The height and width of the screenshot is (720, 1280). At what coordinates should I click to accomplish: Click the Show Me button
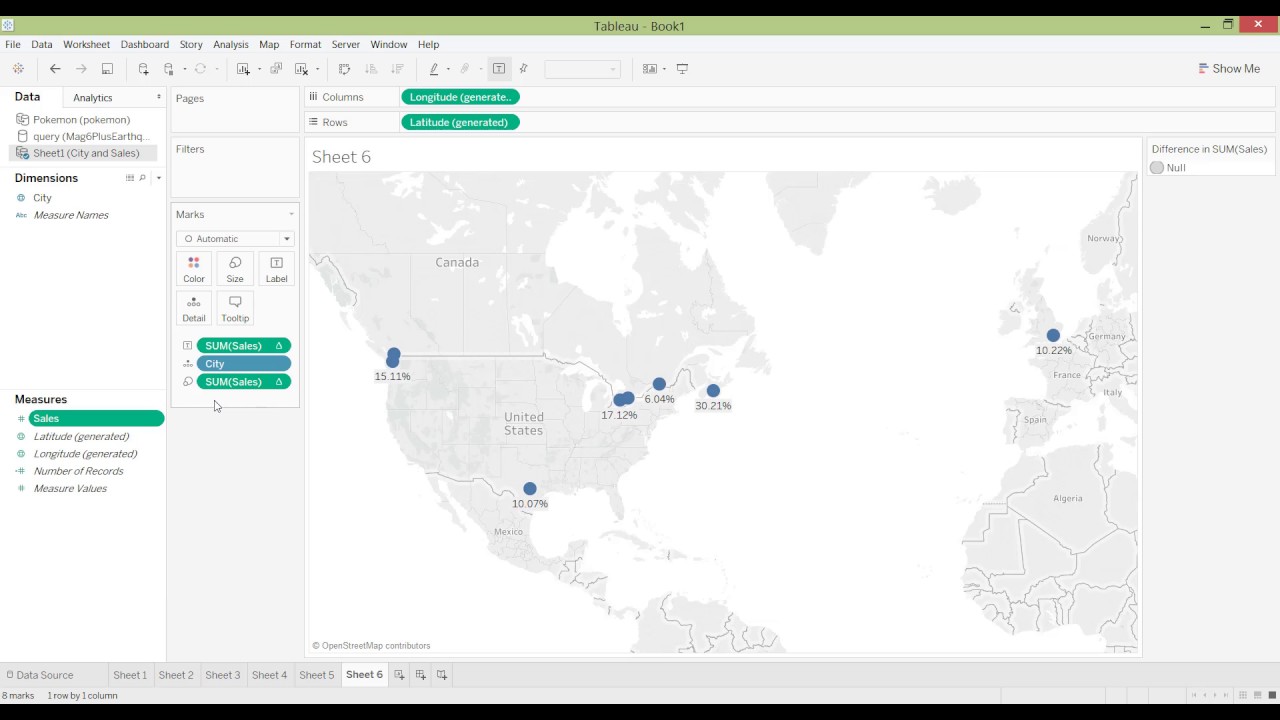point(1229,69)
